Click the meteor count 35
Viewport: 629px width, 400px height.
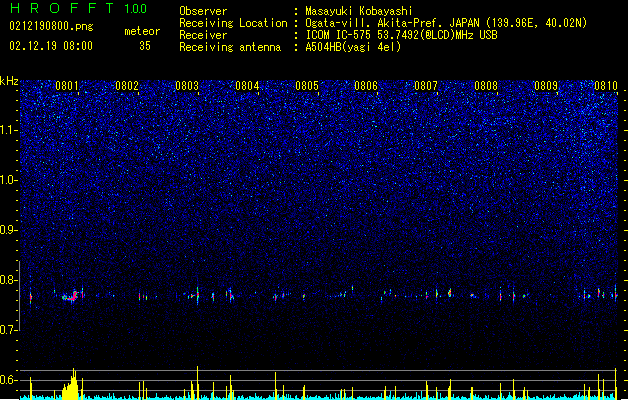[x=145, y=46]
